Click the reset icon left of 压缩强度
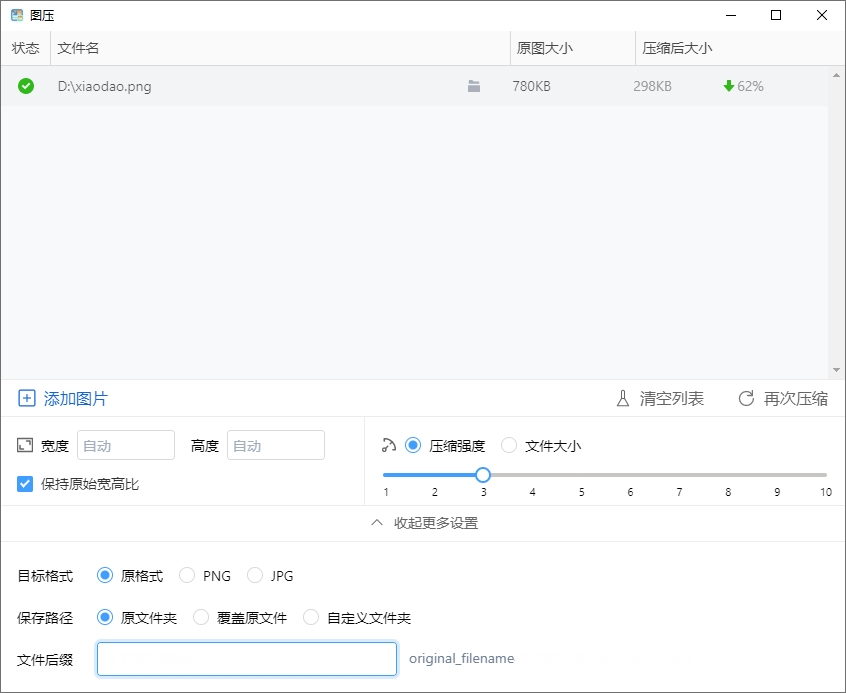Viewport: 846px width, 693px height. 390,445
